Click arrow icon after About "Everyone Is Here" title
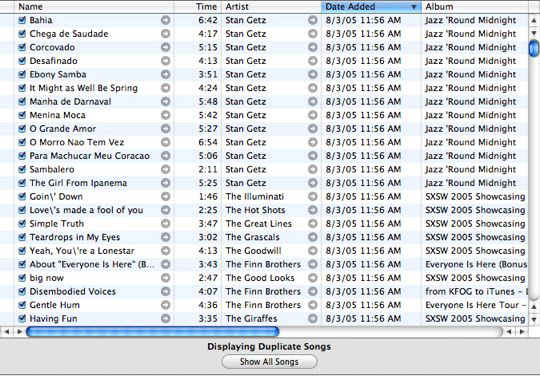 pos(166,264)
